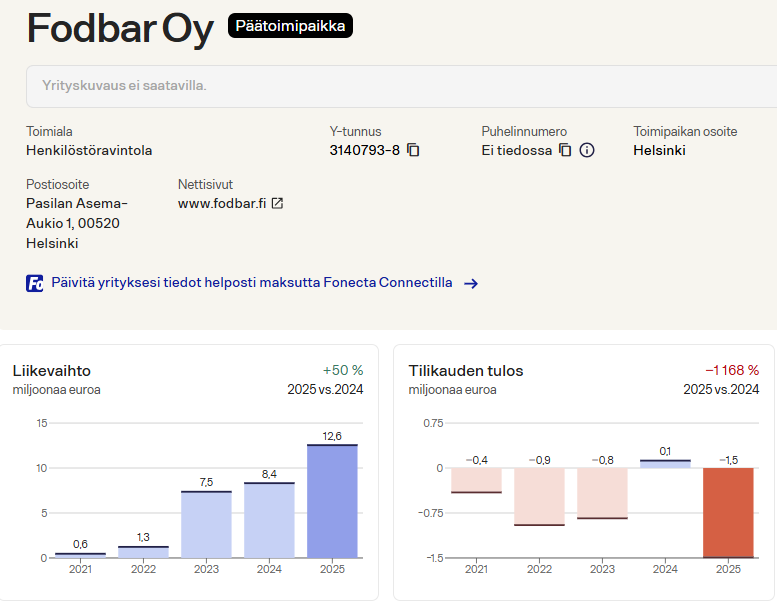777x608 pixels.
Task: Select the 2025 revenue bar 12,6
Action: (x=332, y=501)
